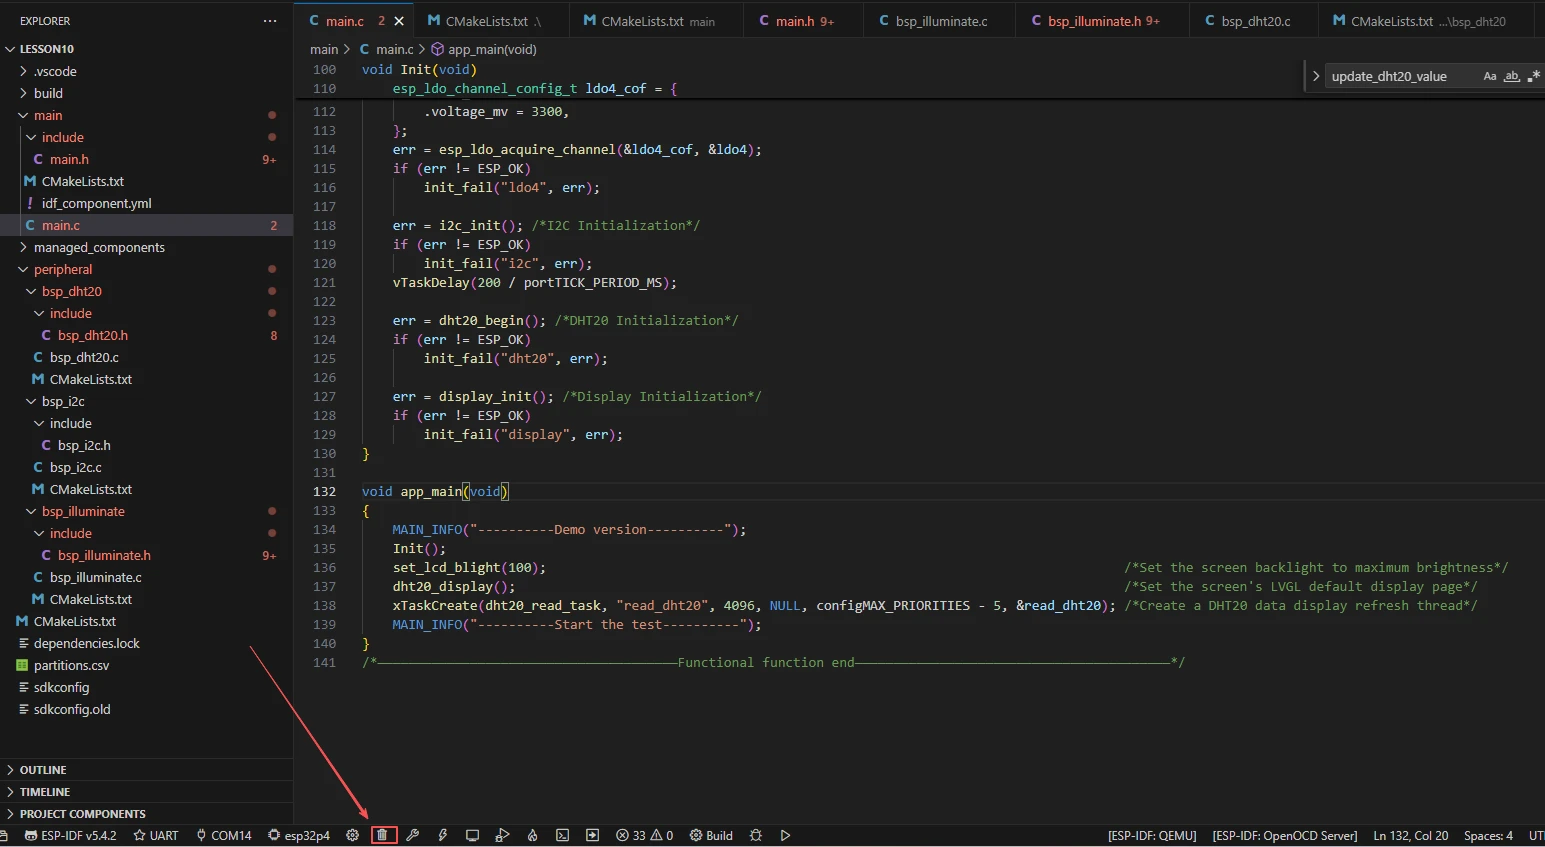Click the Flash Device lightning icon

(x=442, y=835)
